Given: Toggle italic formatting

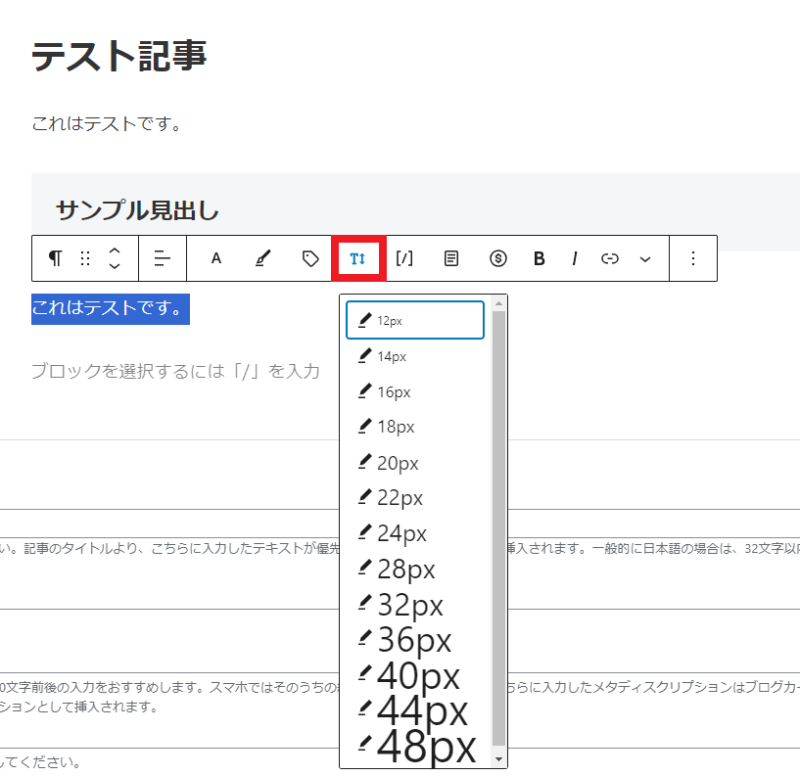Looking at the screenshot, I should [574, 258].
